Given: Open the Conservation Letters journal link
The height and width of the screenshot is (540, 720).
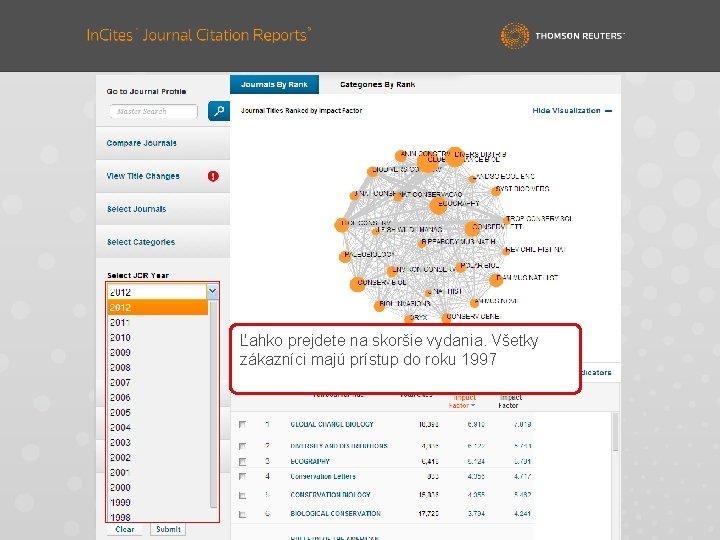Looking at the screenshot, I should click(x=323, y=477).
